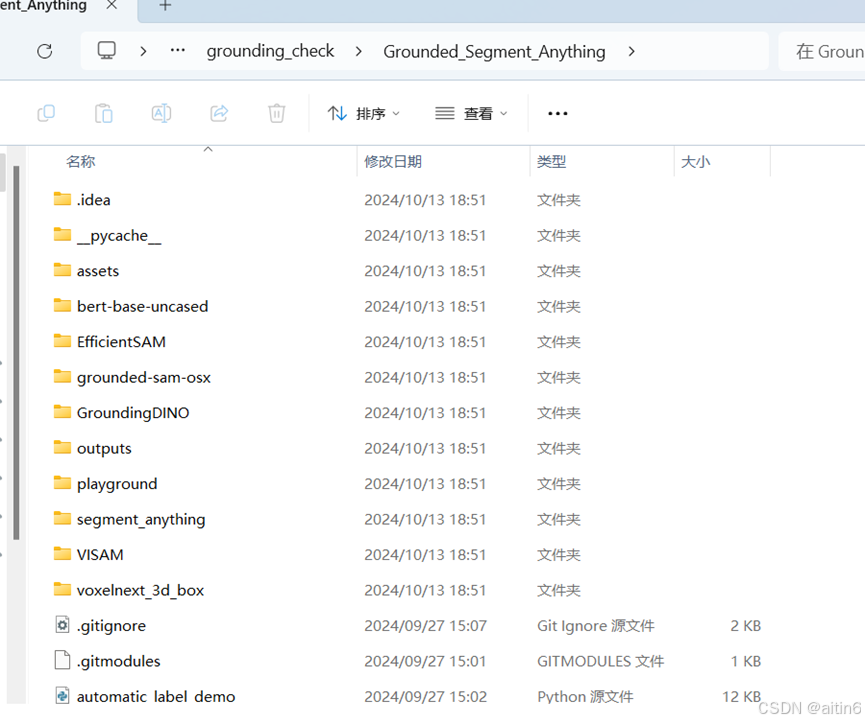
Task: Click the Copy icon in toolbar
Action: point(46,114)
